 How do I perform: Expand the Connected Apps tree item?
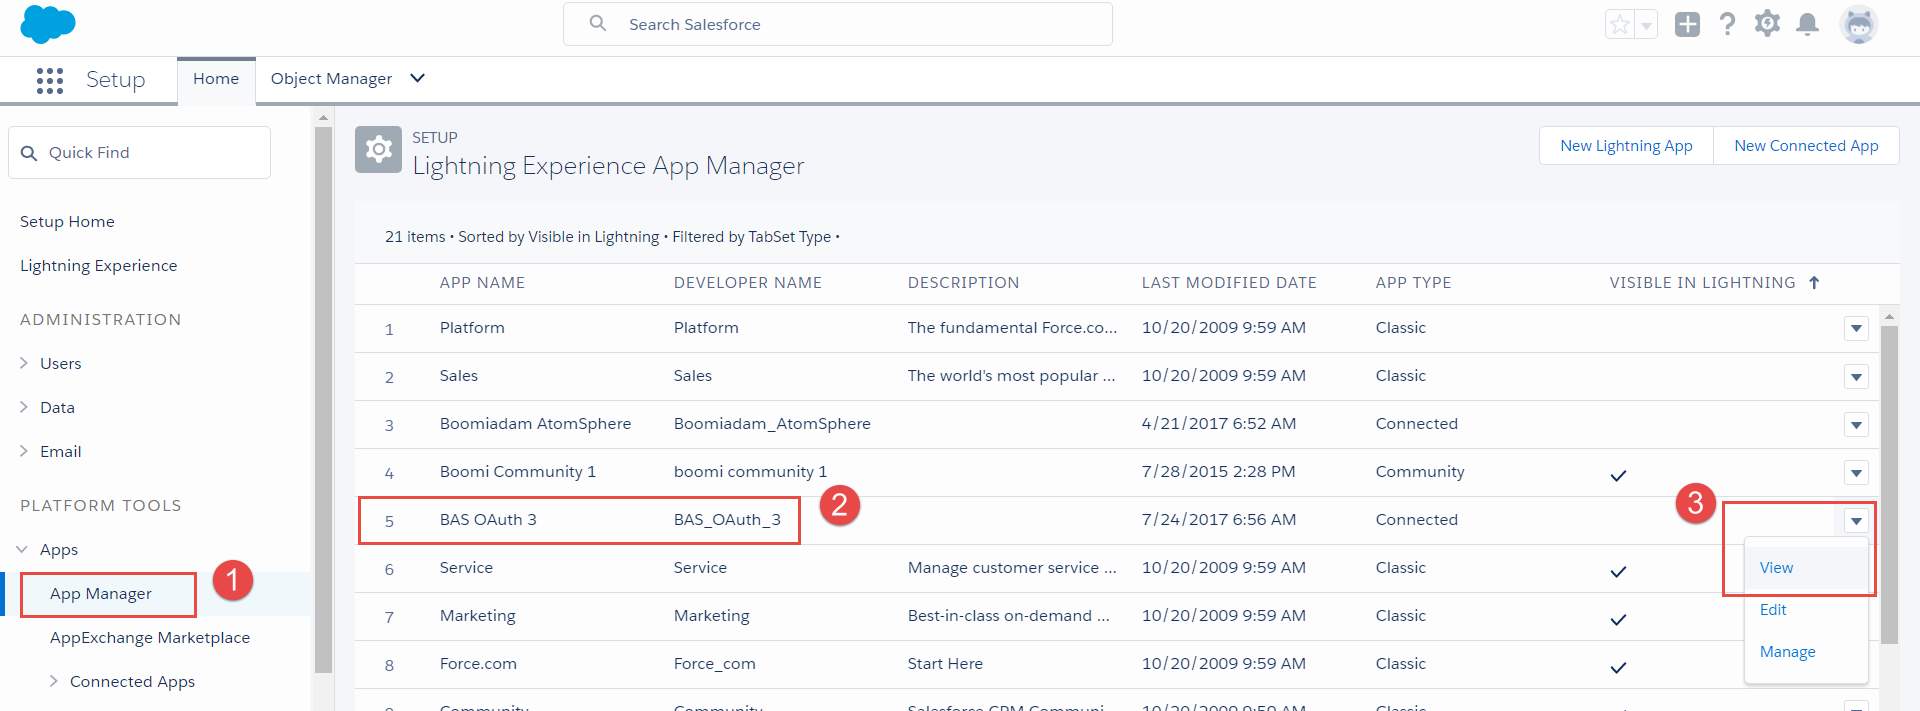pyautogui.click(x=54, y=681)
